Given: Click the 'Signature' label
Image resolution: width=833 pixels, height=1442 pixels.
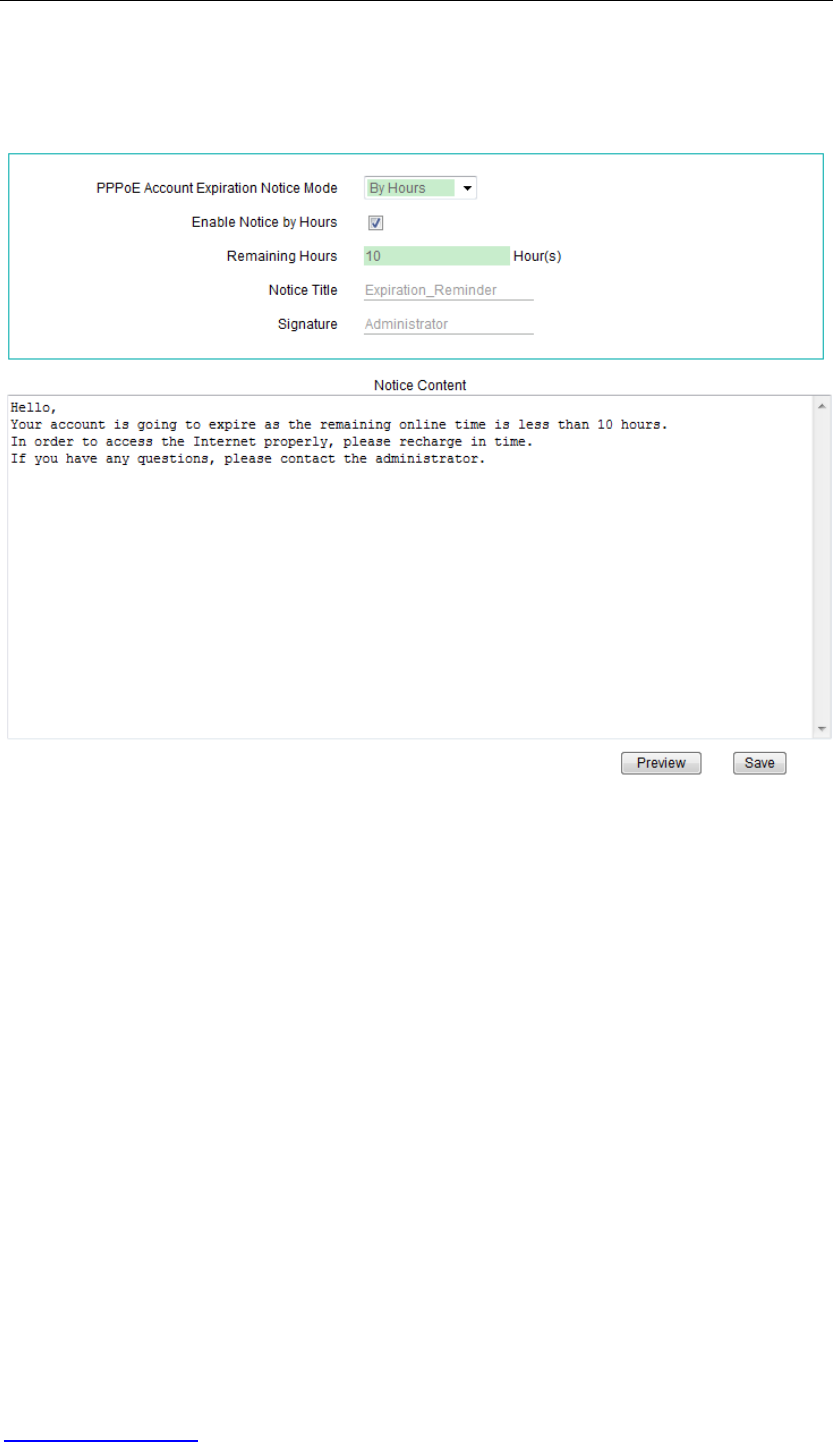Looking at the screenshot, I should tap(308, 324).
